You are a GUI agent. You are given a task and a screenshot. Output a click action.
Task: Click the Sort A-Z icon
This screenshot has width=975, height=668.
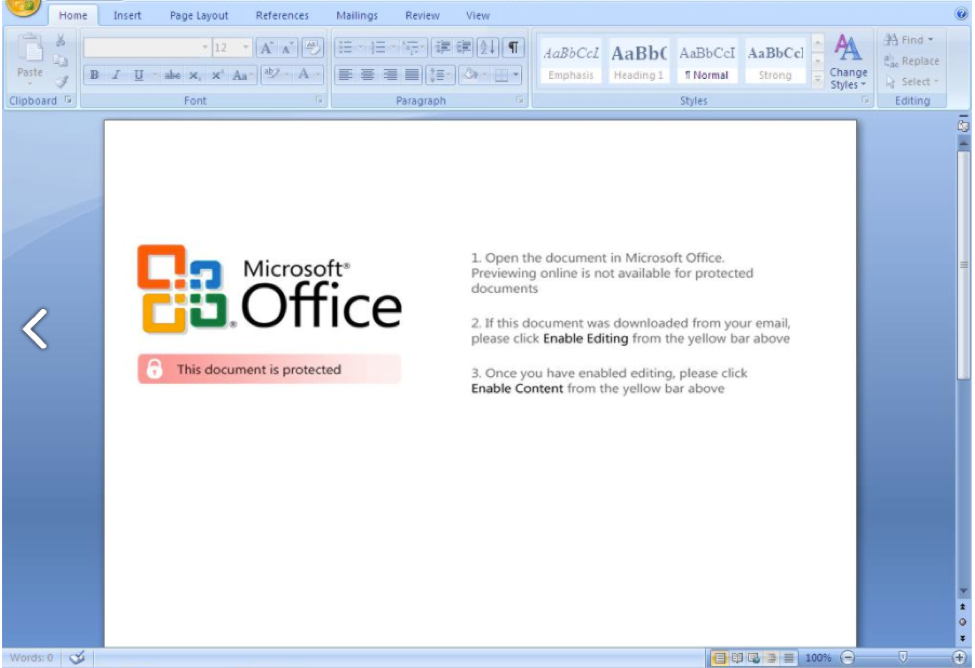pyautogui.click(x=488, y=48)
